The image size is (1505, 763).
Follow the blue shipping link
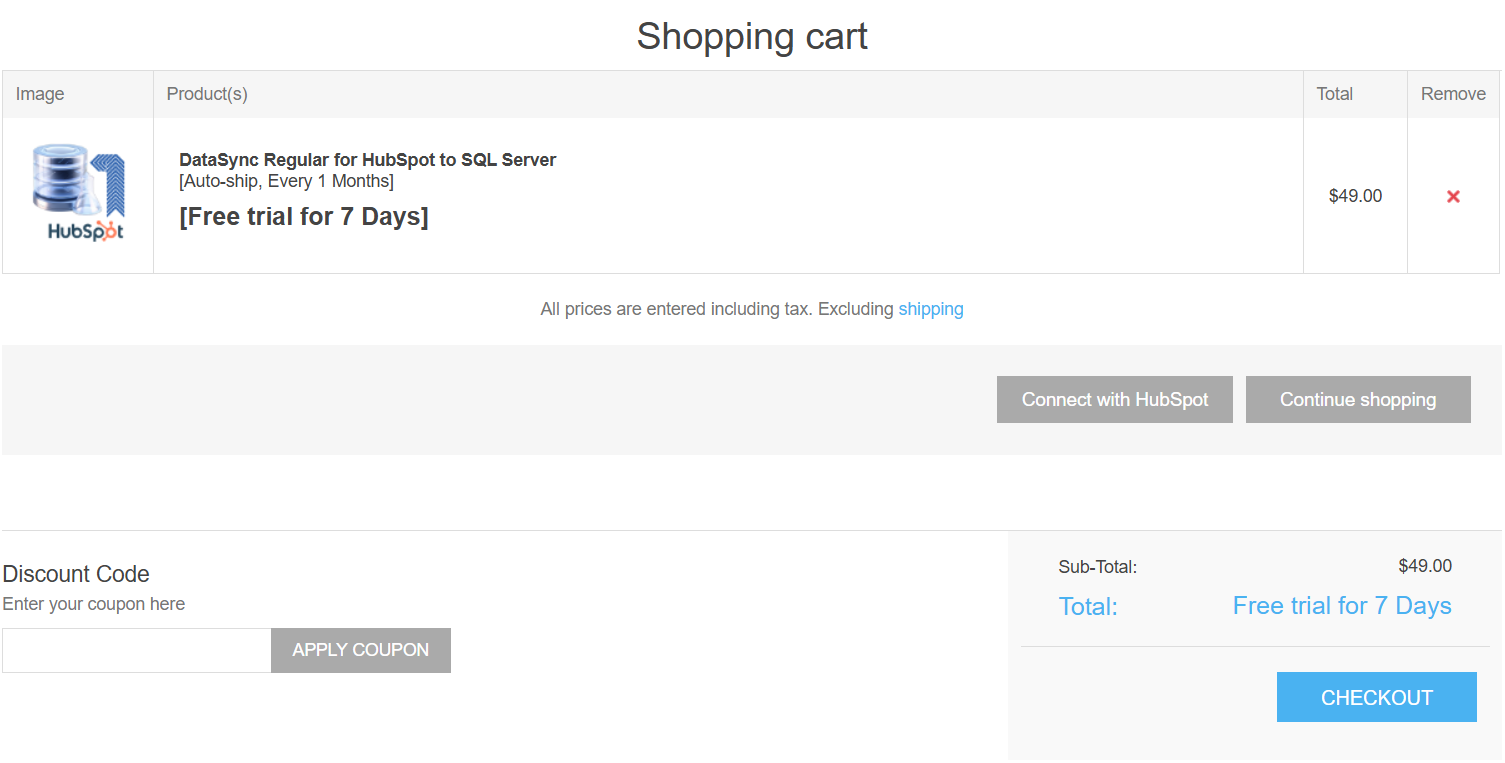click(x=931, y=309)
